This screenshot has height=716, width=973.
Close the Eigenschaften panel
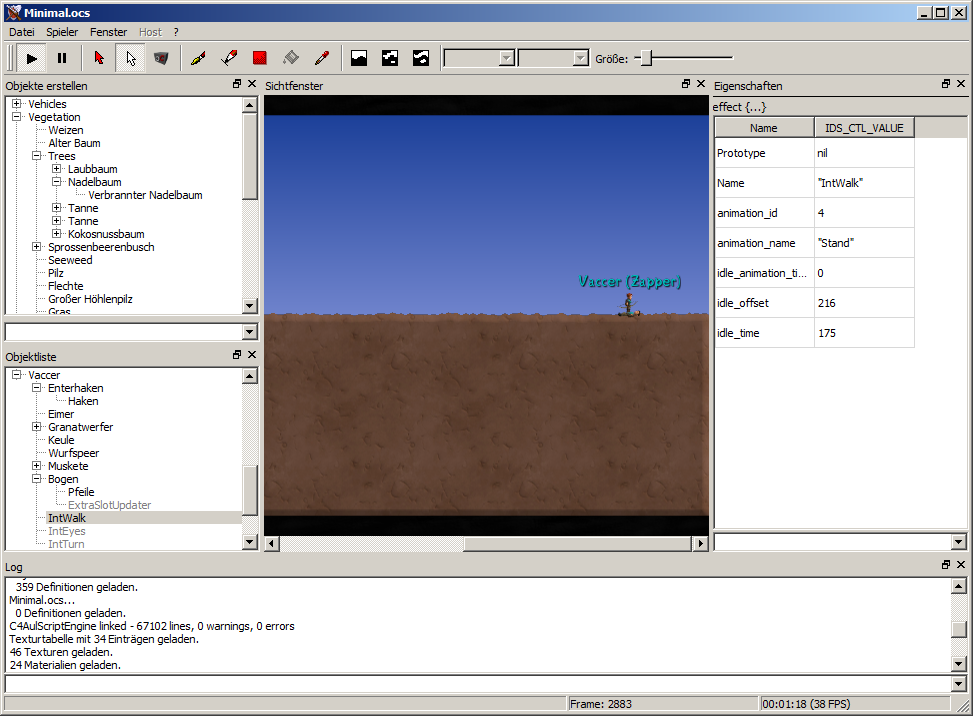(961, 85)
